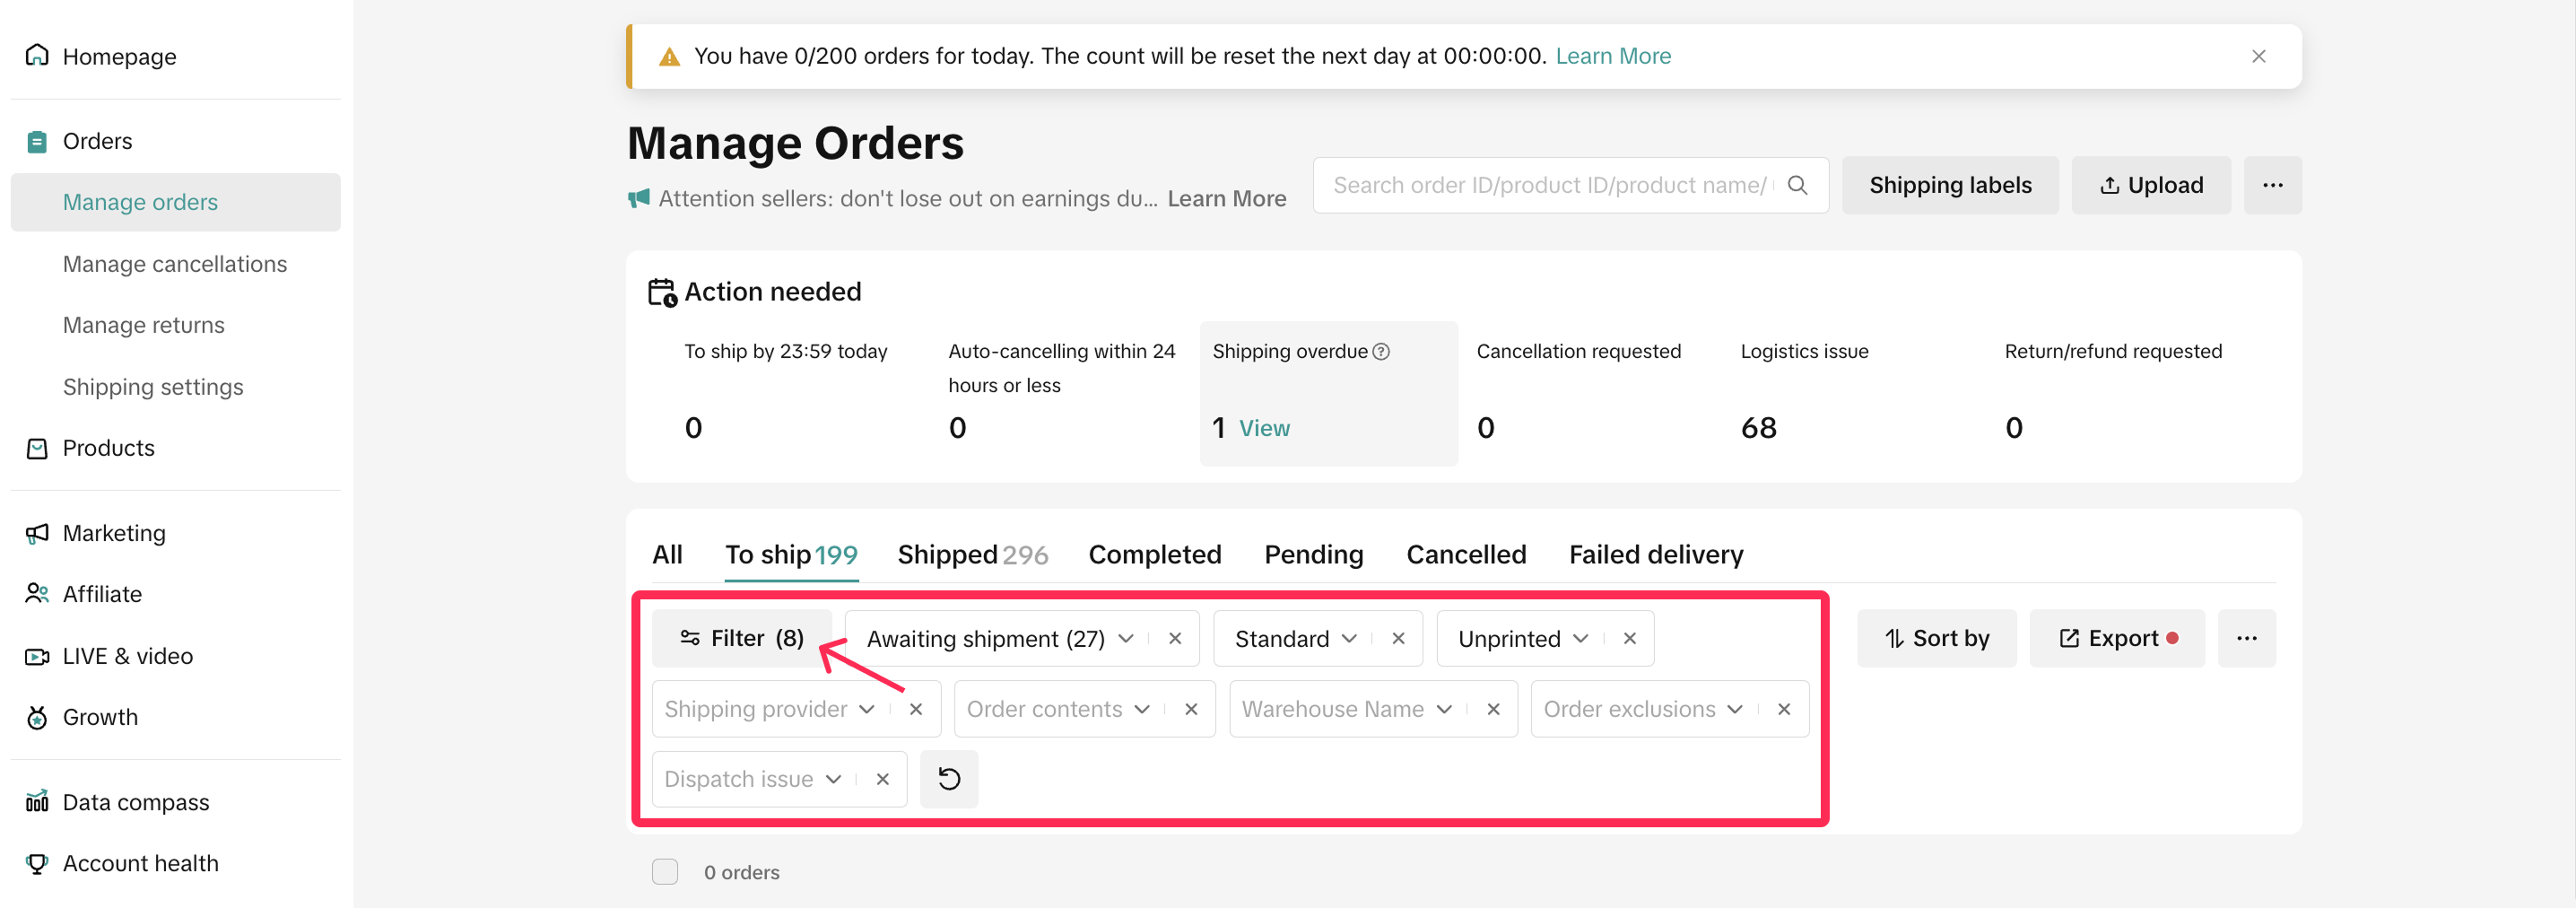2576x908 pixels.
Task: Click the Homepage sidebar item
Action: tap(119, 56)
